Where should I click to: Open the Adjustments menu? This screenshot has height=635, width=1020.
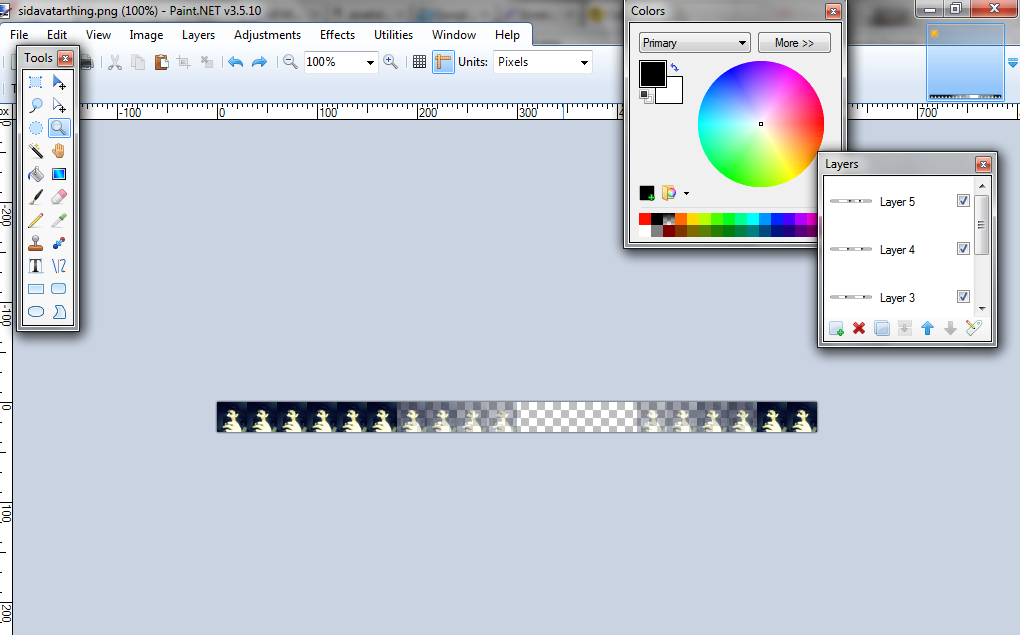267,35
